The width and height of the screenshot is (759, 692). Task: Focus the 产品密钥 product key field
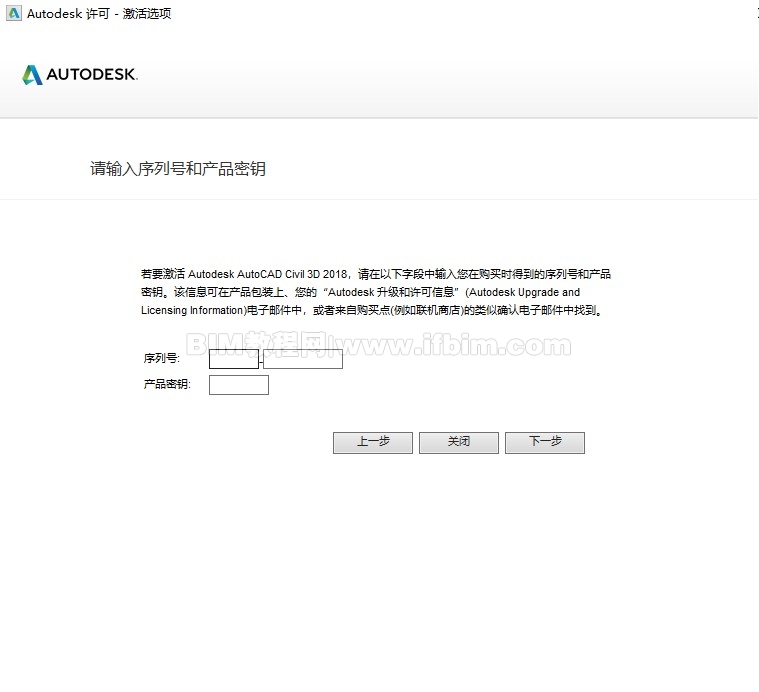[239, 385]
